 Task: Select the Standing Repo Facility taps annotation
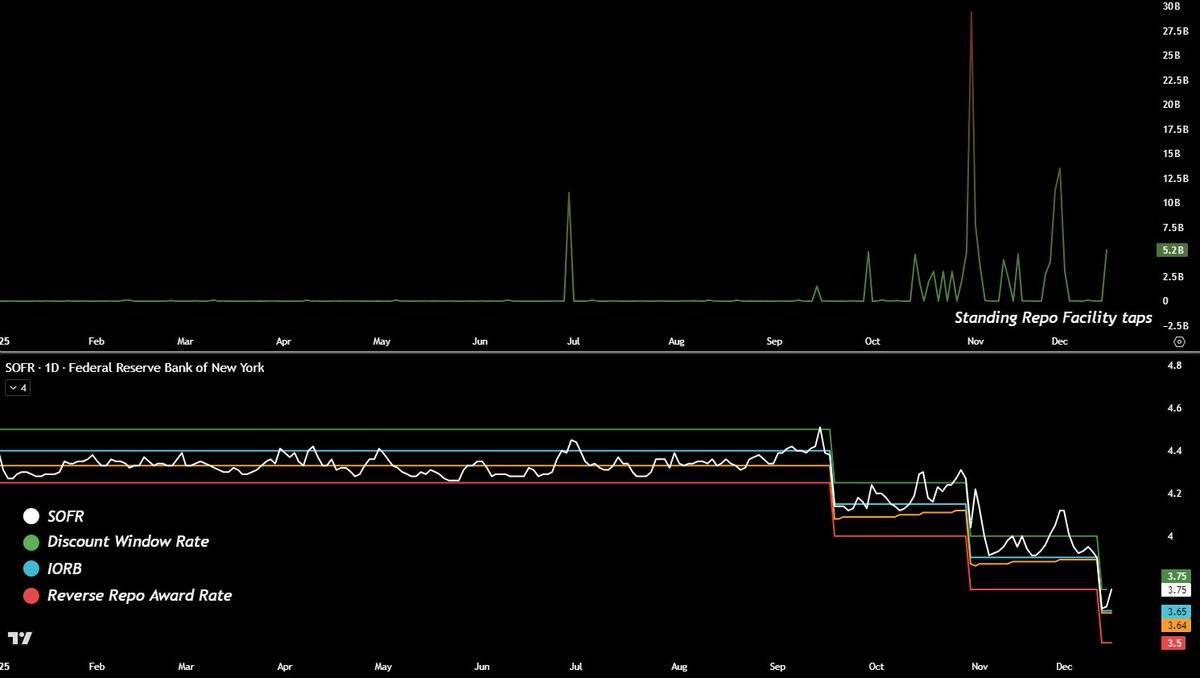coord(1052,318)
